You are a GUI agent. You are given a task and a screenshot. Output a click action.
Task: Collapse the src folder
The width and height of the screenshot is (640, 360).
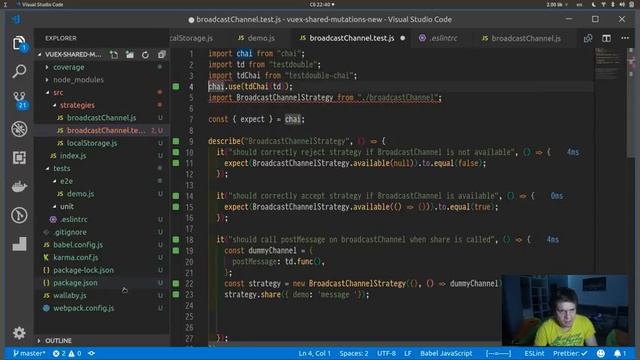58,93
